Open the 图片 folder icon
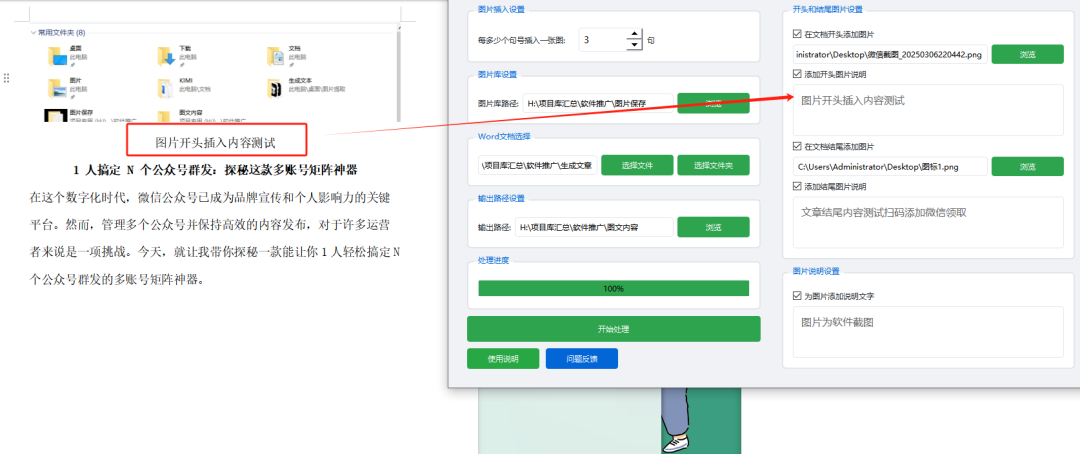This screenshot has height=454, width=1080. pyautogui.click(x=56, y=88)
